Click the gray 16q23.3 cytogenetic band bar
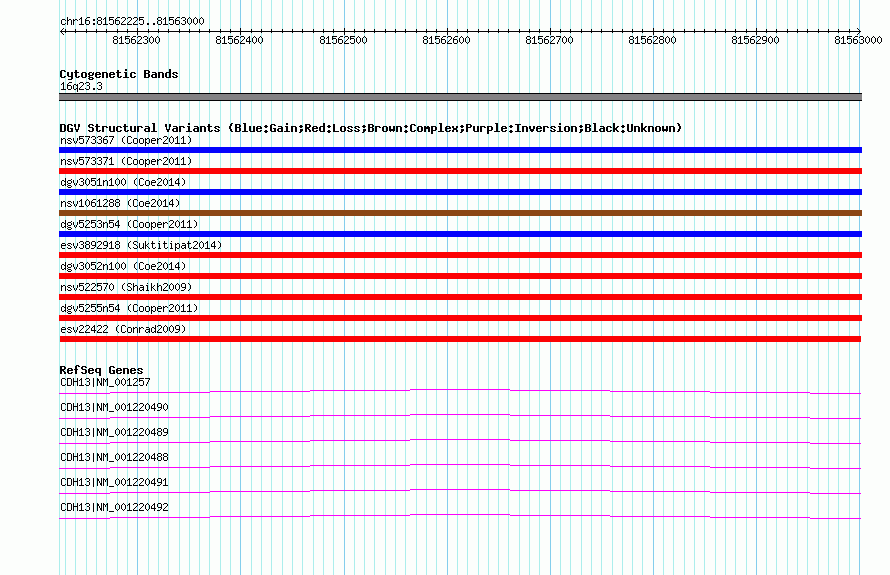The width and height of the screenshot is (890, 575). point(460,97)
